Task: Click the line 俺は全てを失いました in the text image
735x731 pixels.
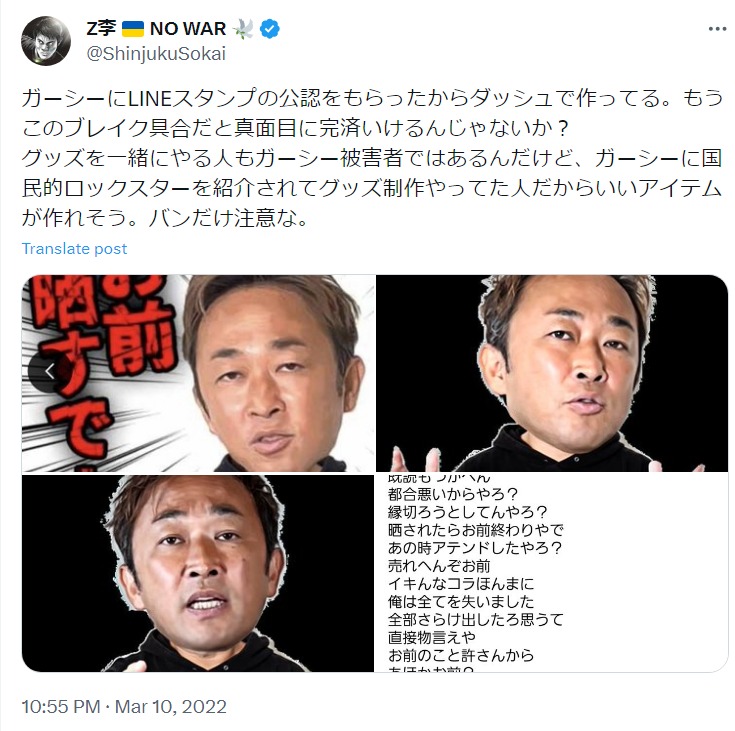Action: click(461, 602)
